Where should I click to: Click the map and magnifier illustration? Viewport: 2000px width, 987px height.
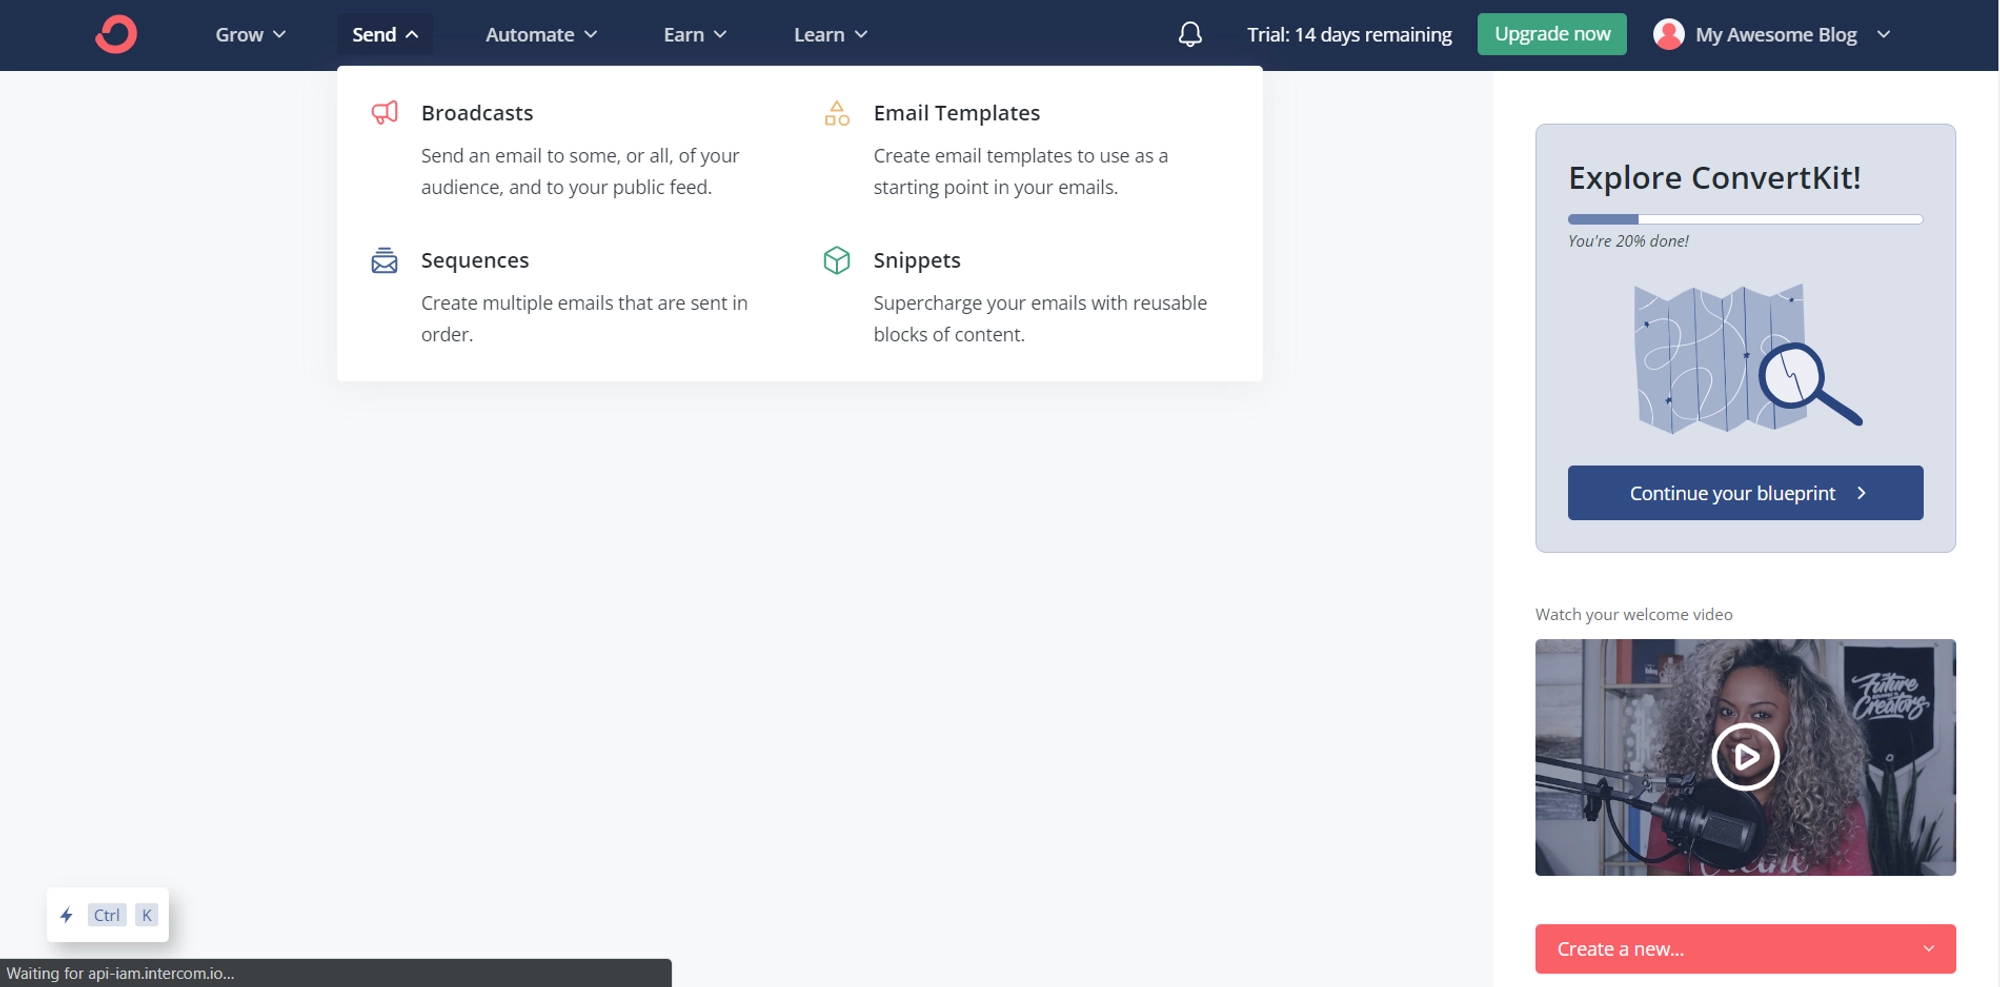1746,358
